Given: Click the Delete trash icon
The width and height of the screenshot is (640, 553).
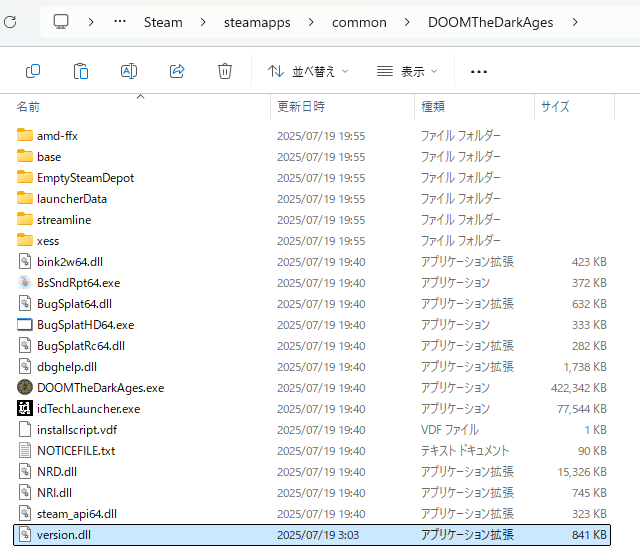Looking at the screenshot, I should [x=225, y=71].
